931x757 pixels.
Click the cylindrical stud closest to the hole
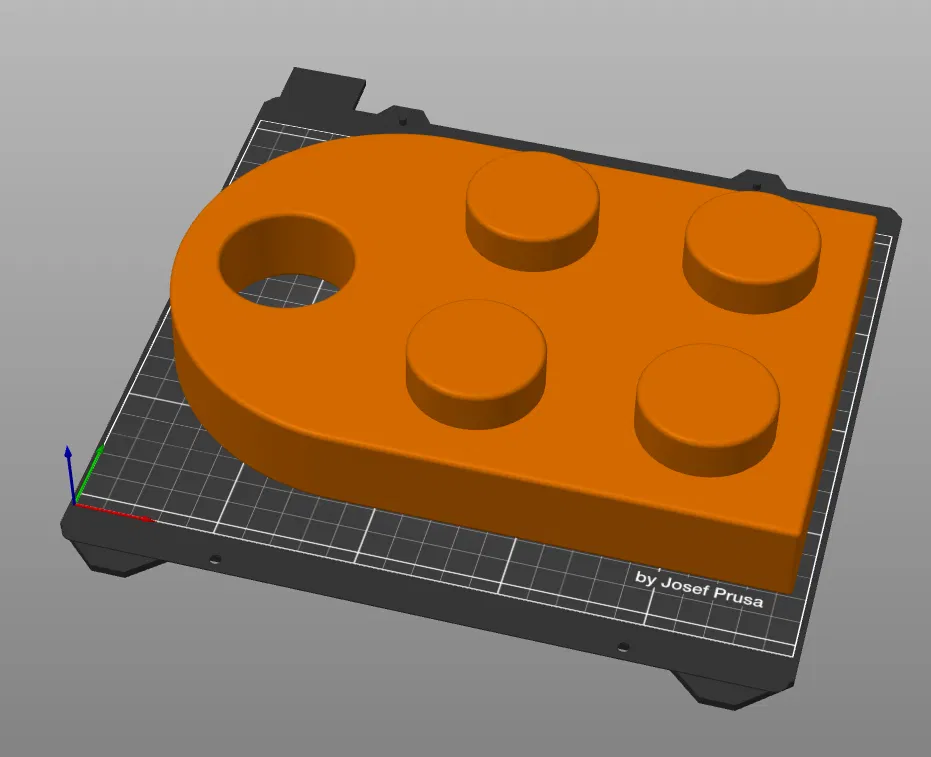(x=476, y=363)
